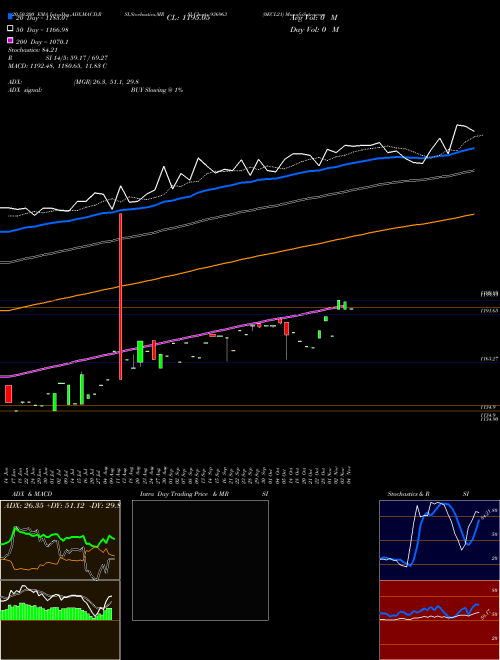Select the '200 Day - 1070.1' legend text
Image resolution: width=500 pixels, height=660 pixels.
[42, 42]
